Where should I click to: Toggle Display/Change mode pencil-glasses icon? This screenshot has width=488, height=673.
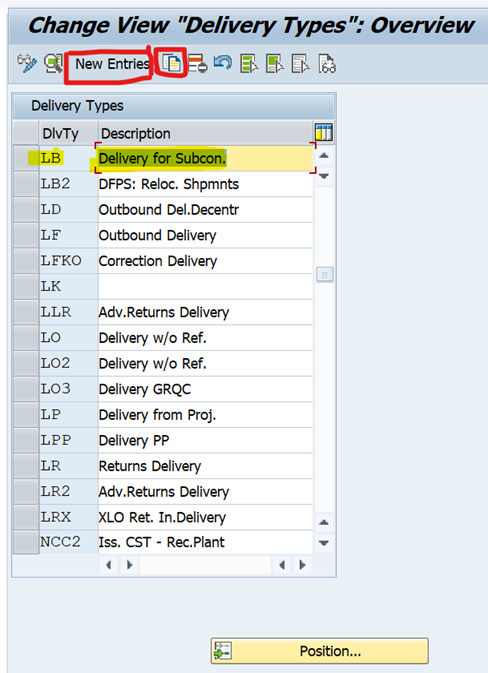coord(27,64)
